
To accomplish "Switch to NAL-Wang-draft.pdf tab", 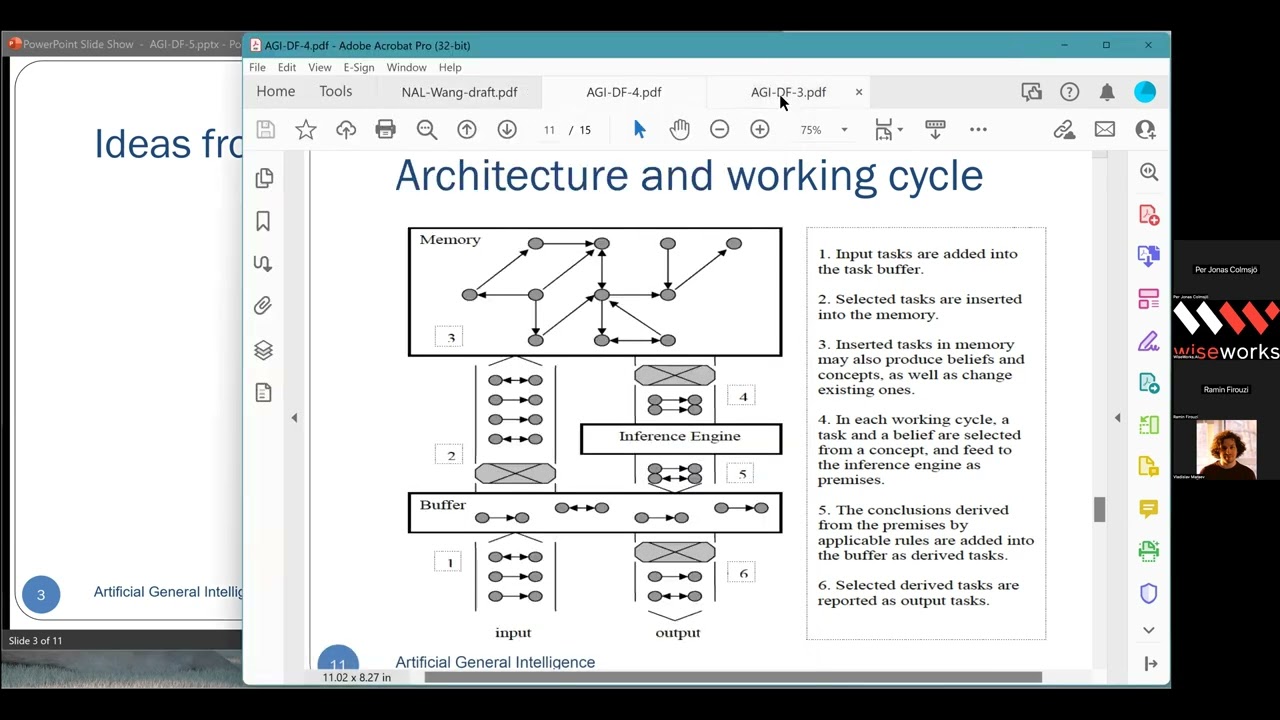I will 459,92.
